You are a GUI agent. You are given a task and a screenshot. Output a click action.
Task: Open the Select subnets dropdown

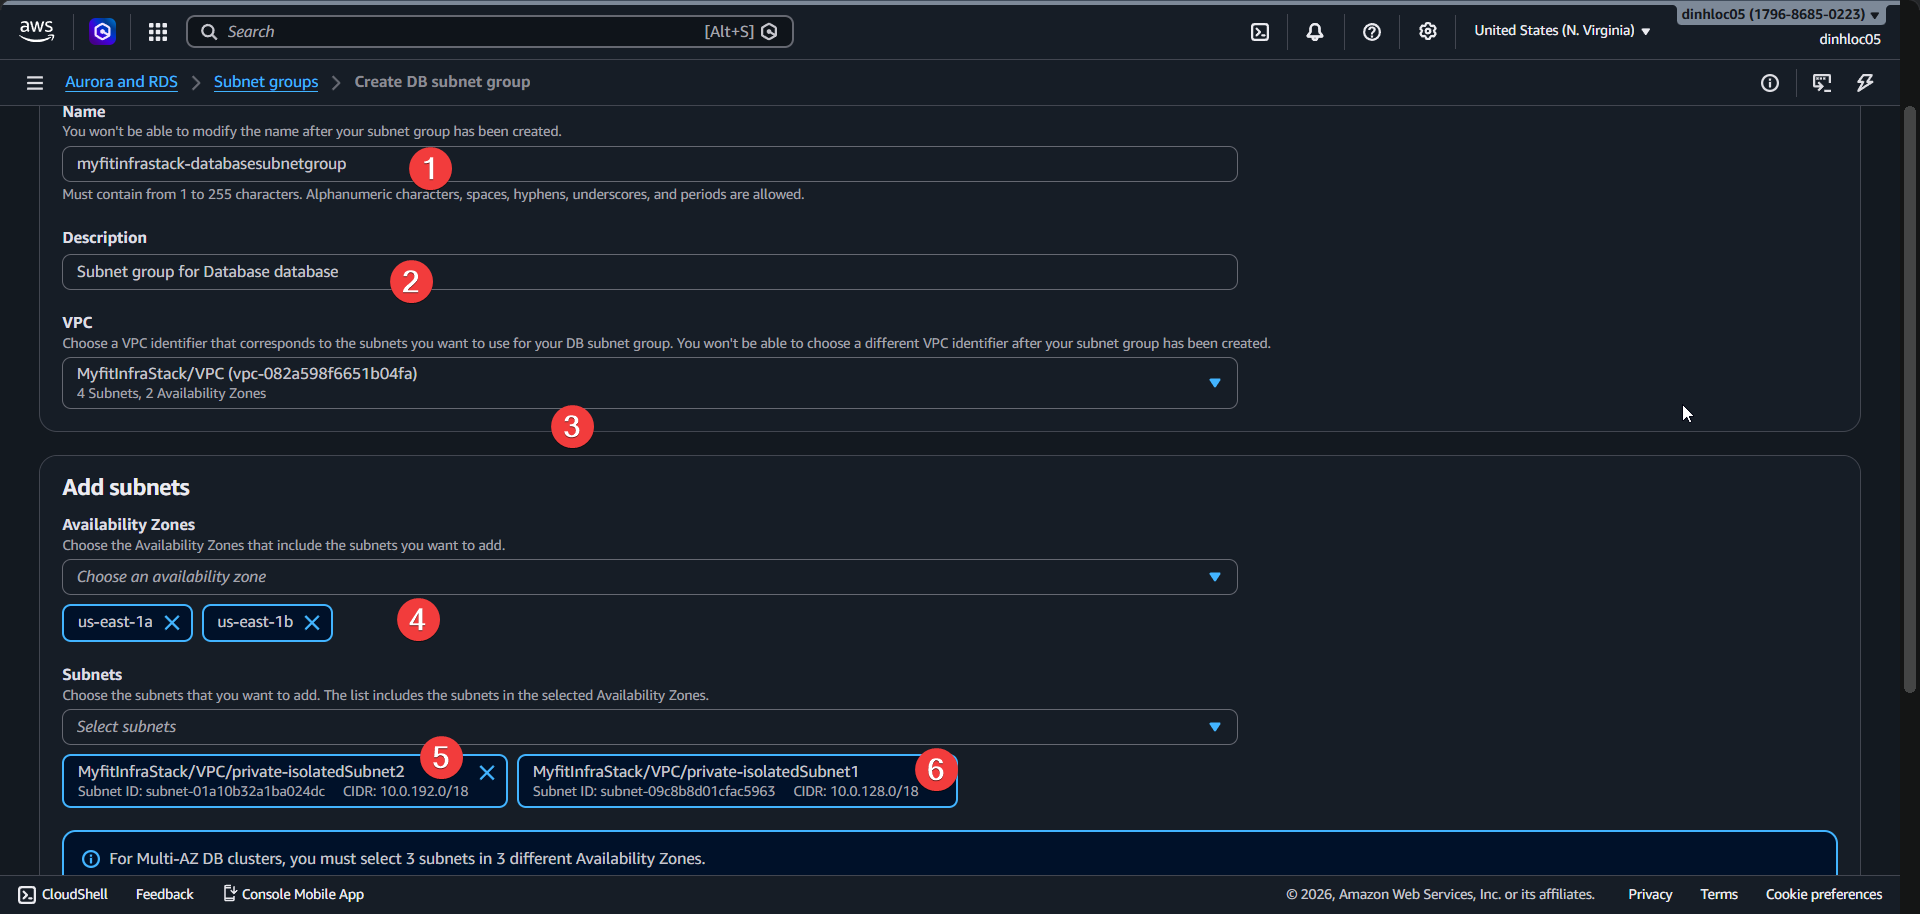[1213, 726]
